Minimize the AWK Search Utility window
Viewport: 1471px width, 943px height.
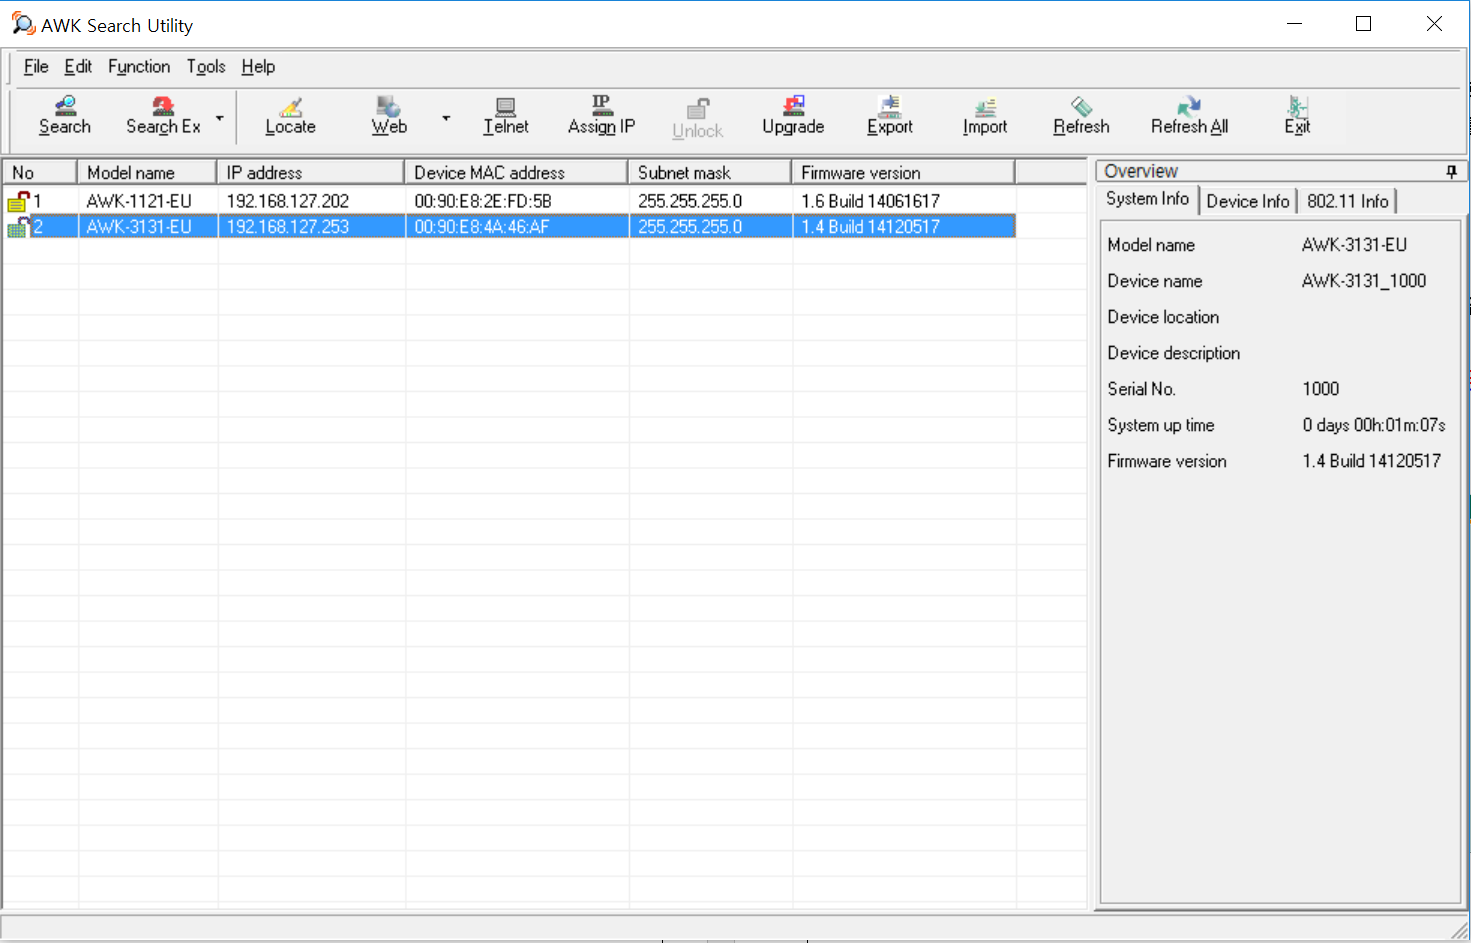[x=1294, y=24]
